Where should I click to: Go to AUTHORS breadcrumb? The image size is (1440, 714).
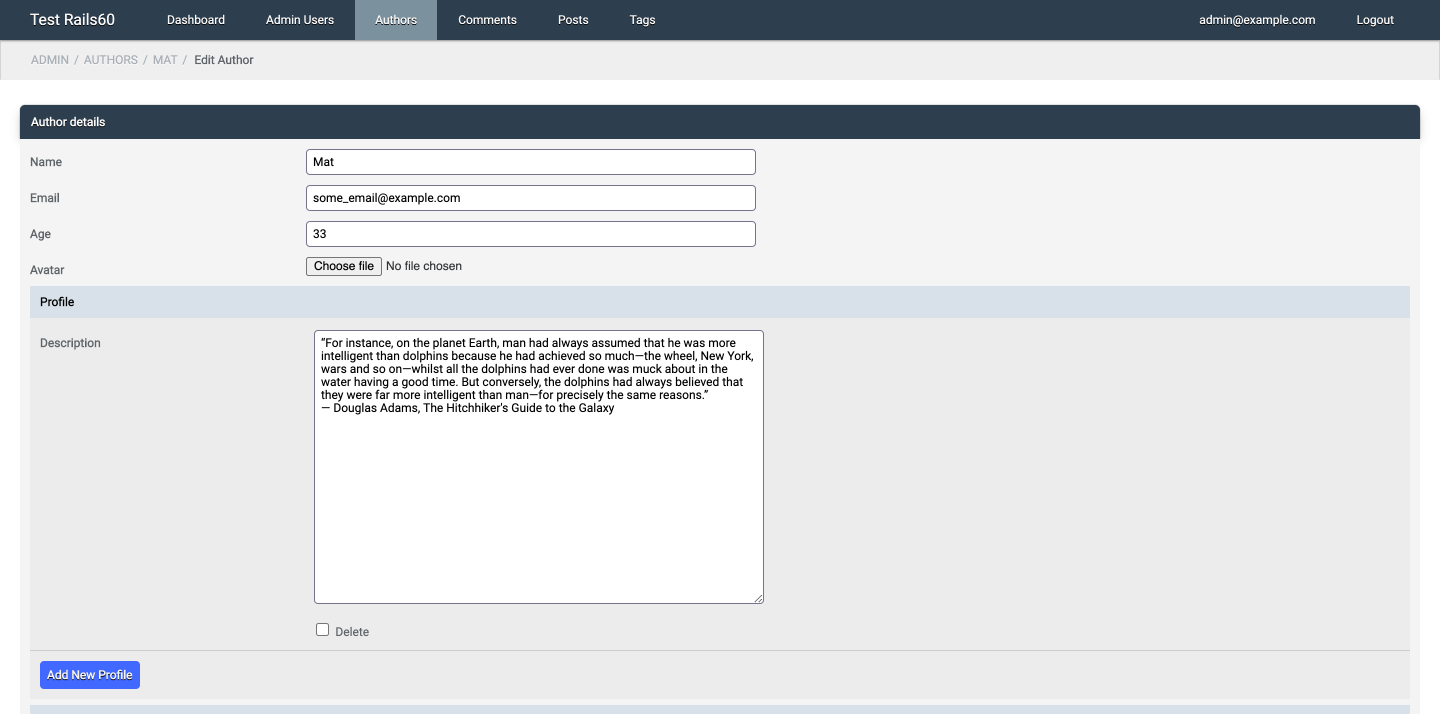[111, 60]
